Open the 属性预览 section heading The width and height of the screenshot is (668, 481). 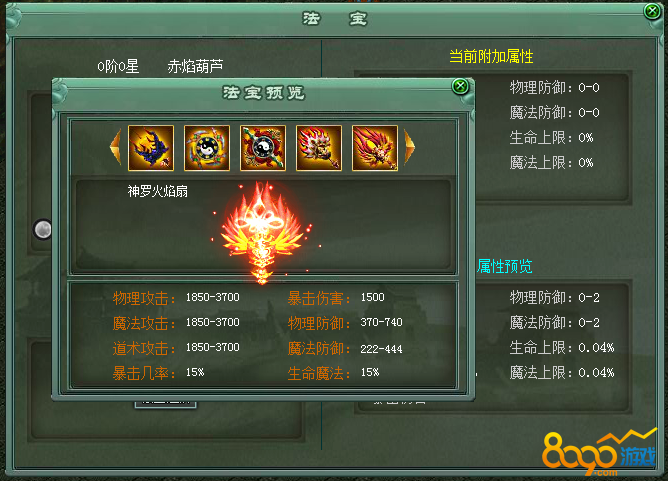tap(504, 266)
